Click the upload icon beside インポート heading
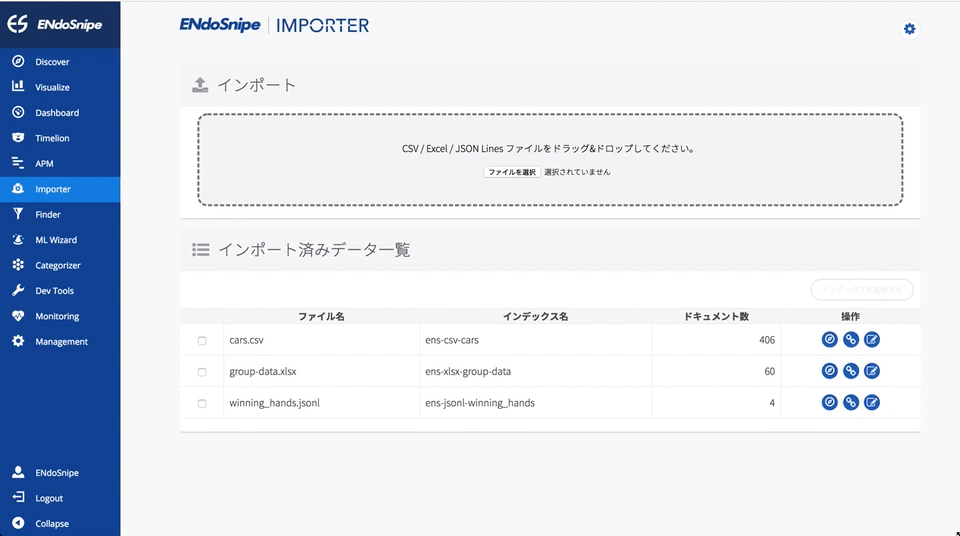 [x=200, y=85]
